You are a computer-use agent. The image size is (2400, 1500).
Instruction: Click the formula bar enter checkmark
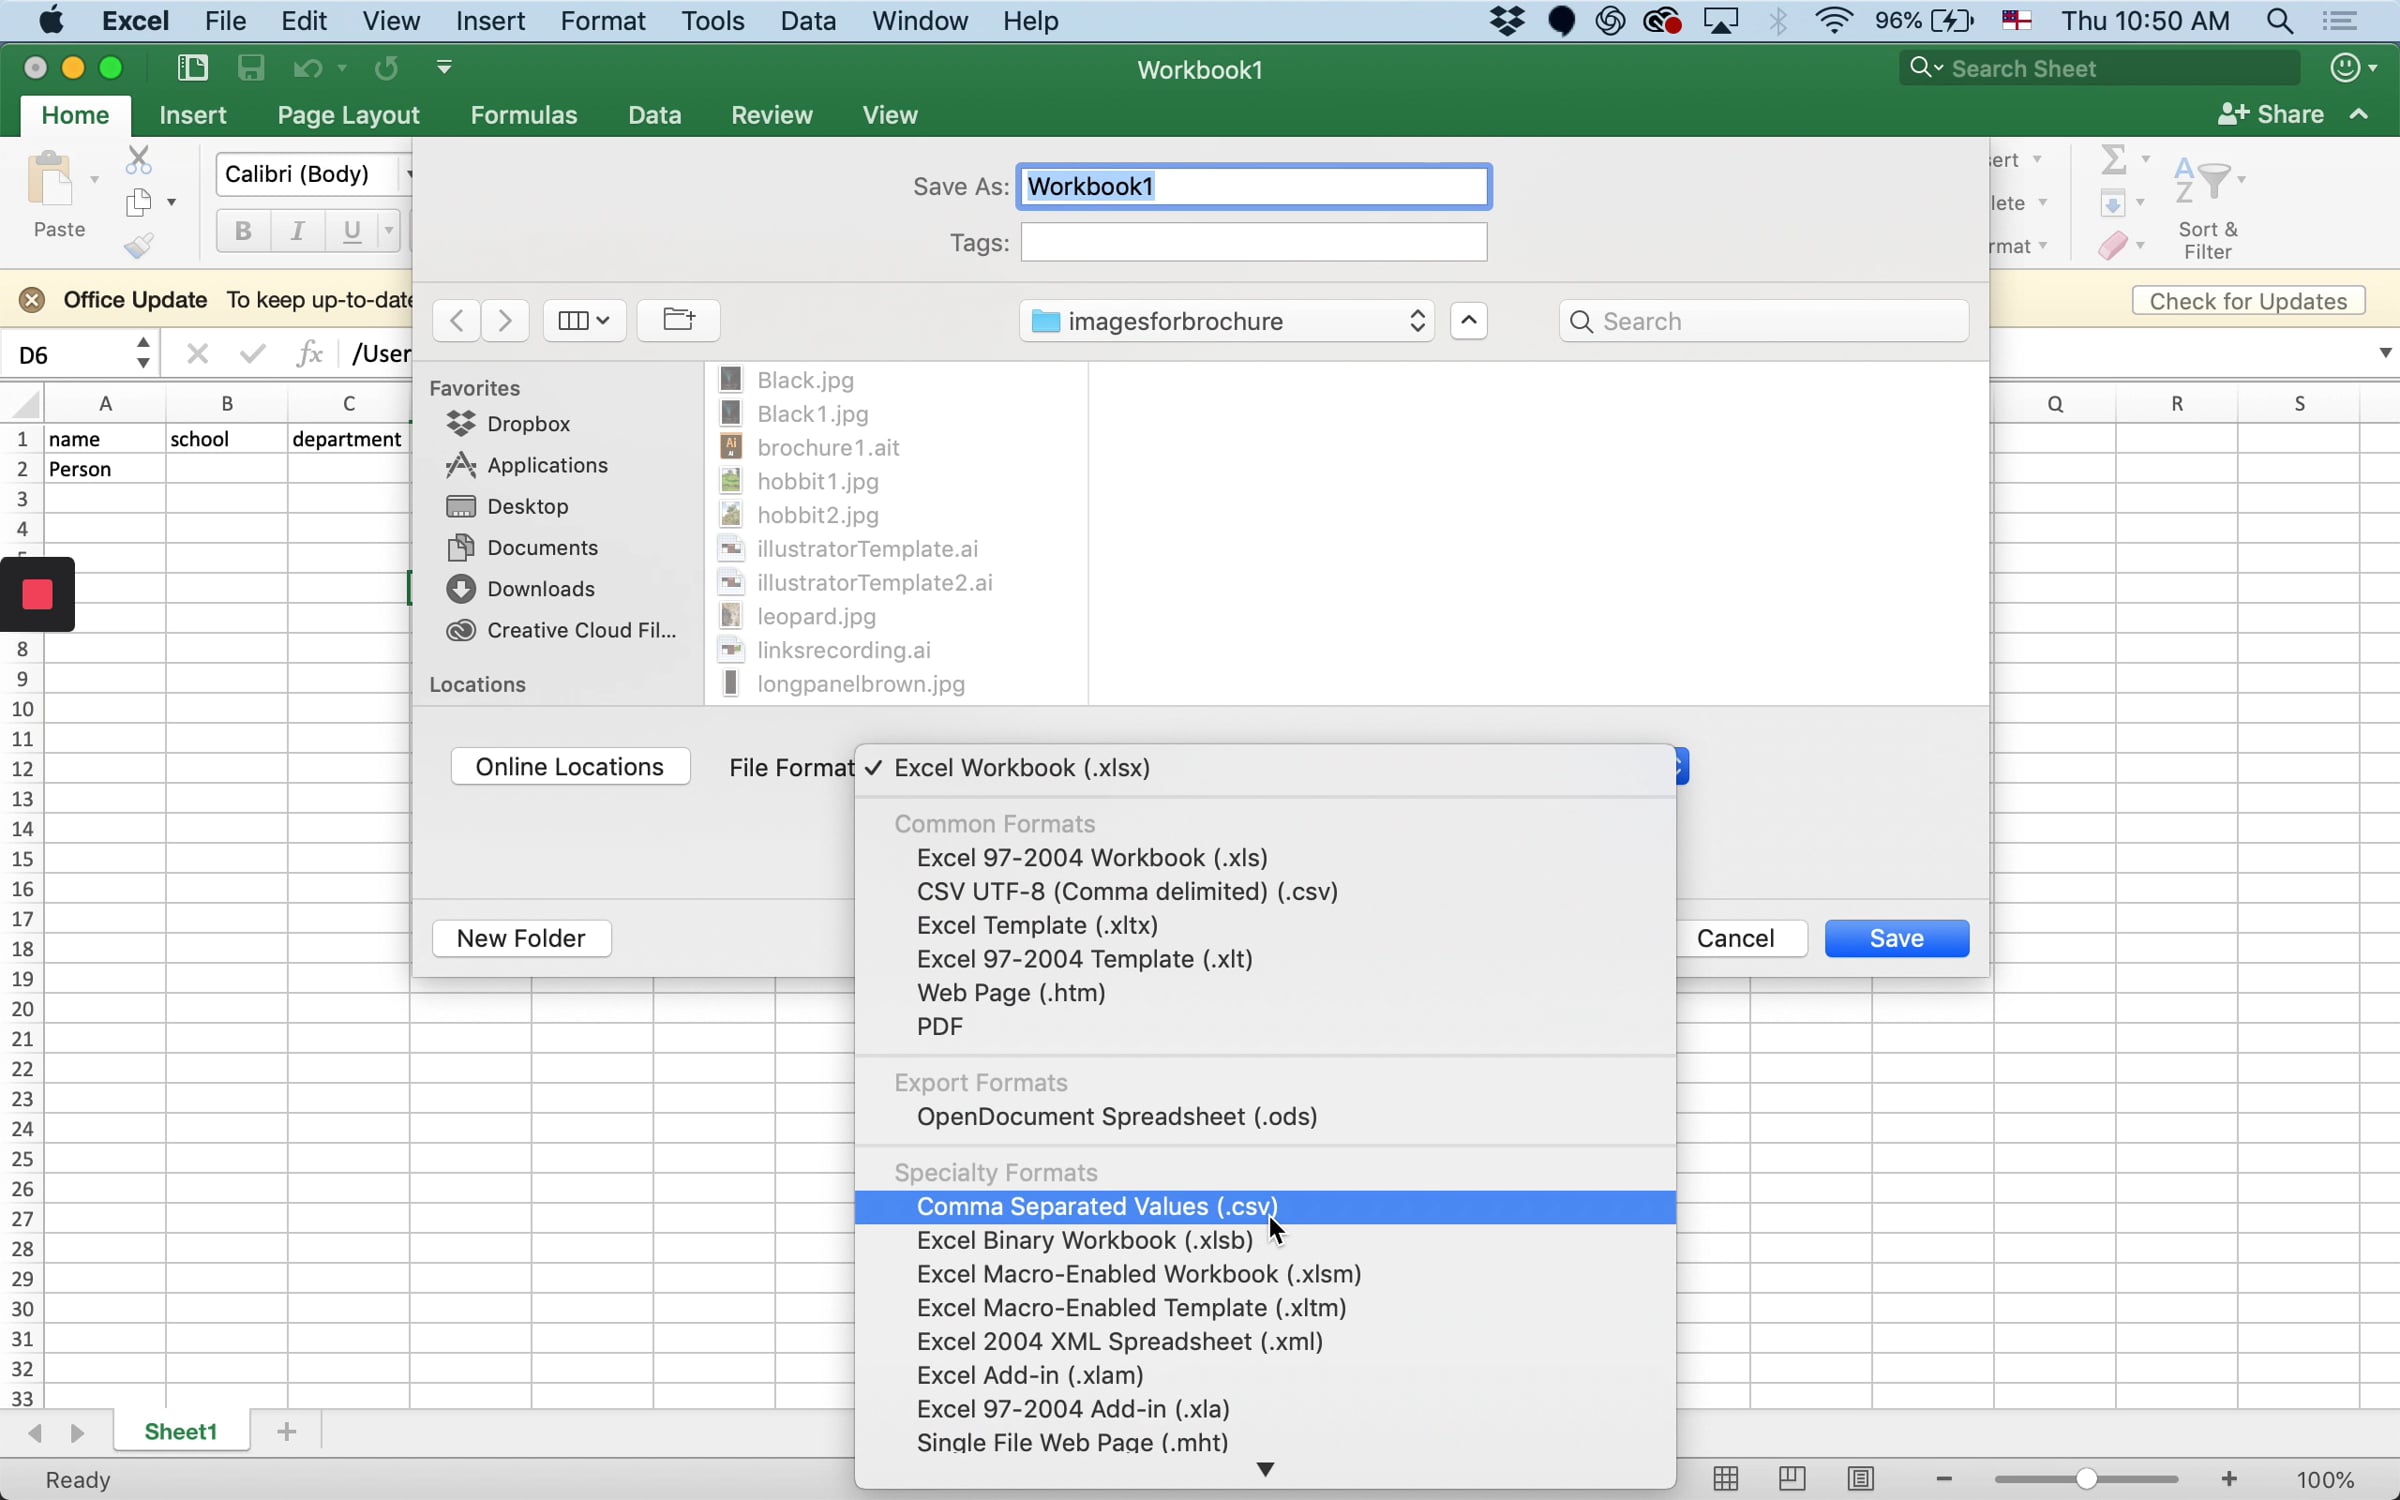[253, 353]
